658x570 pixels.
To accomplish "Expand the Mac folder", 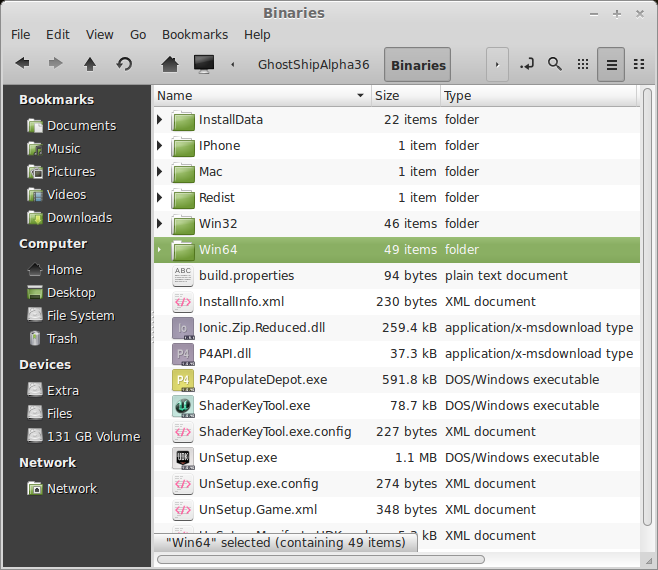I will coord(159,172).
